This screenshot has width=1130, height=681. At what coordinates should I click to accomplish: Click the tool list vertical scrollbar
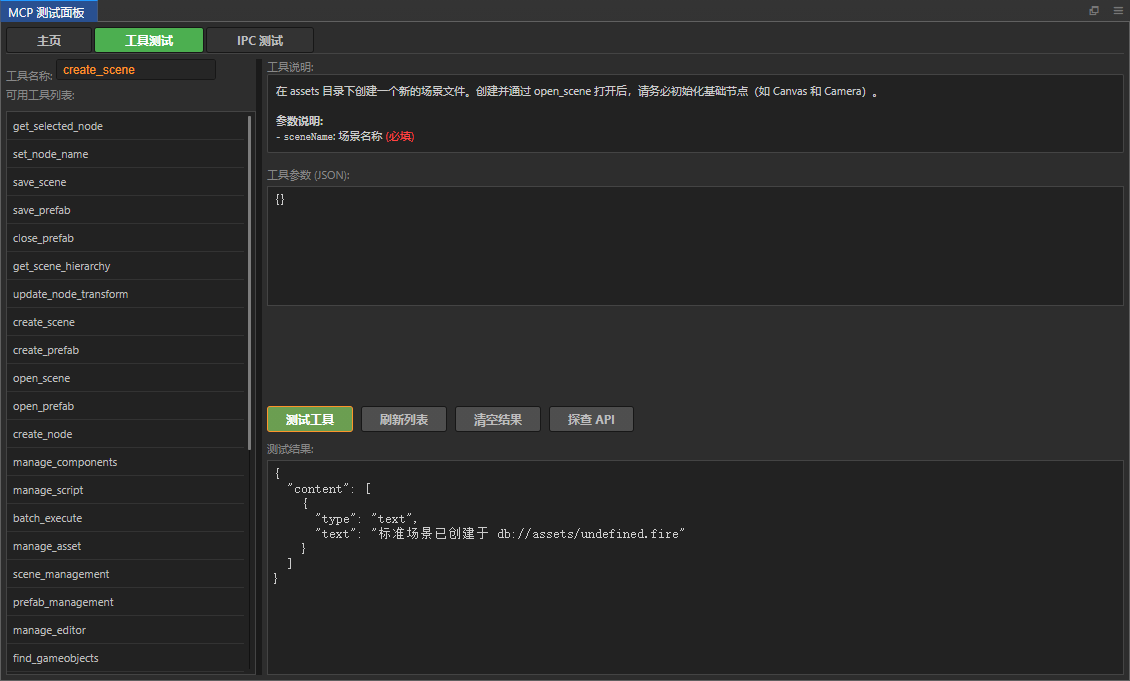click(250, 282)
